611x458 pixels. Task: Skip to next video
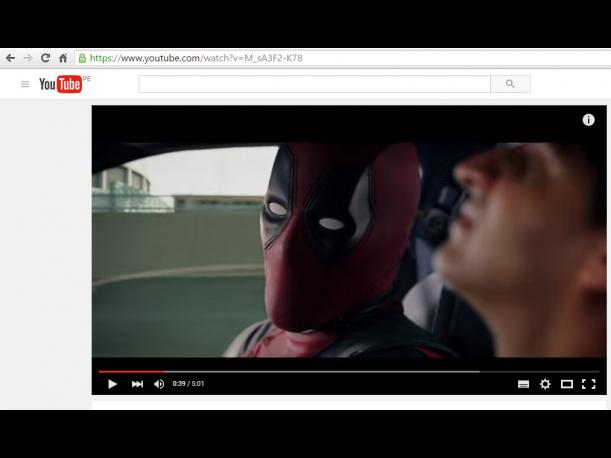coord(137,384)
